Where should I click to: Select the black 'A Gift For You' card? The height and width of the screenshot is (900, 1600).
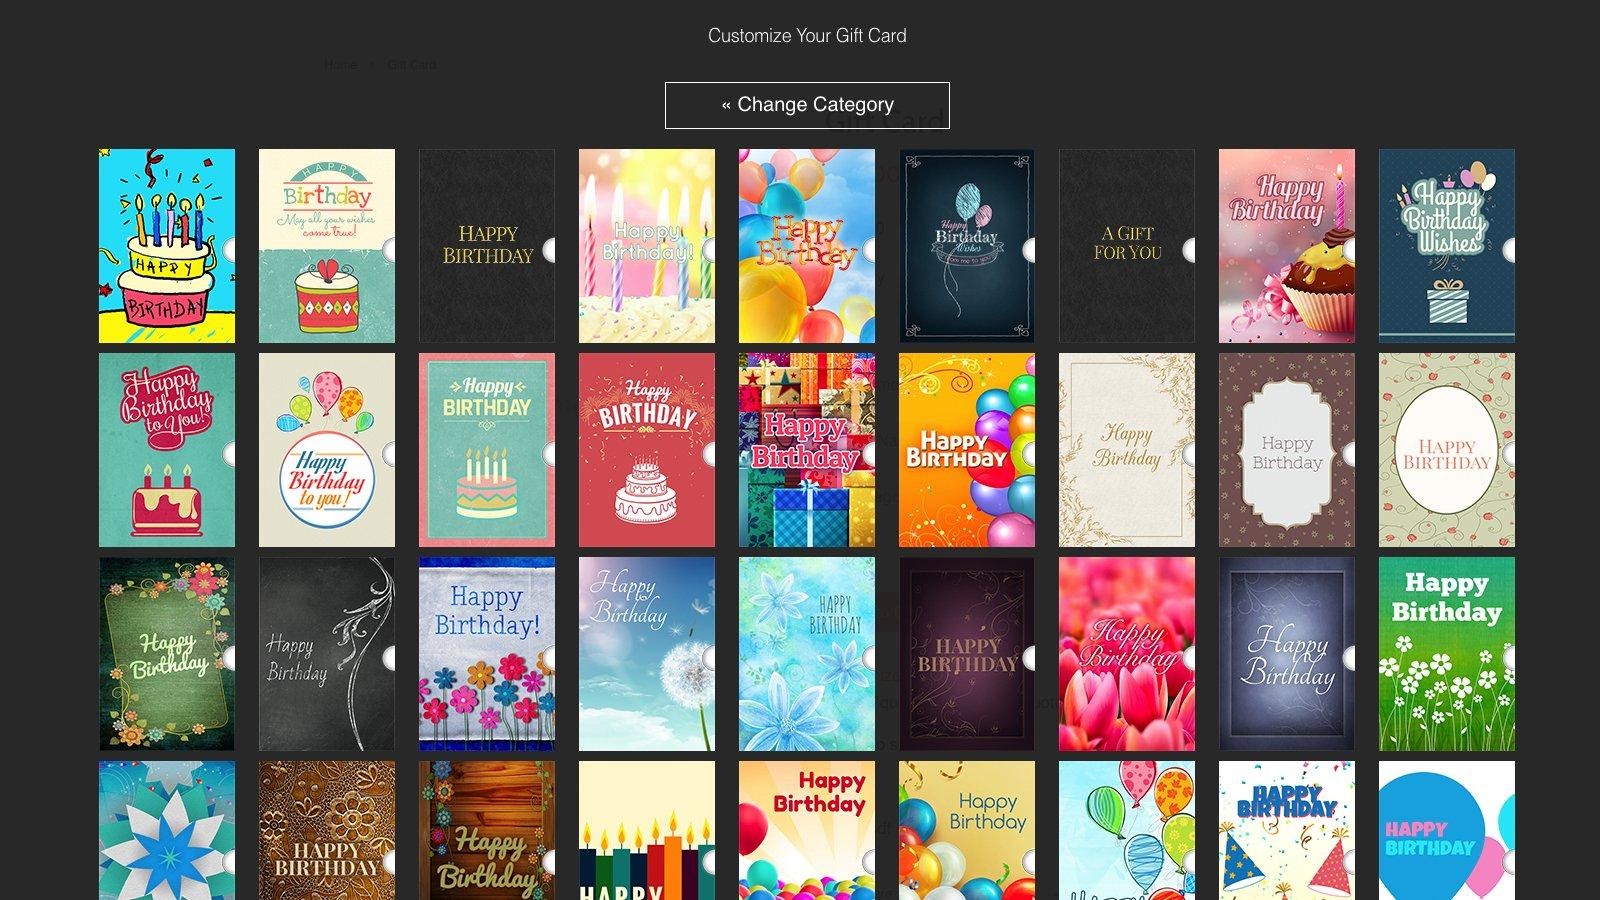1126,246
